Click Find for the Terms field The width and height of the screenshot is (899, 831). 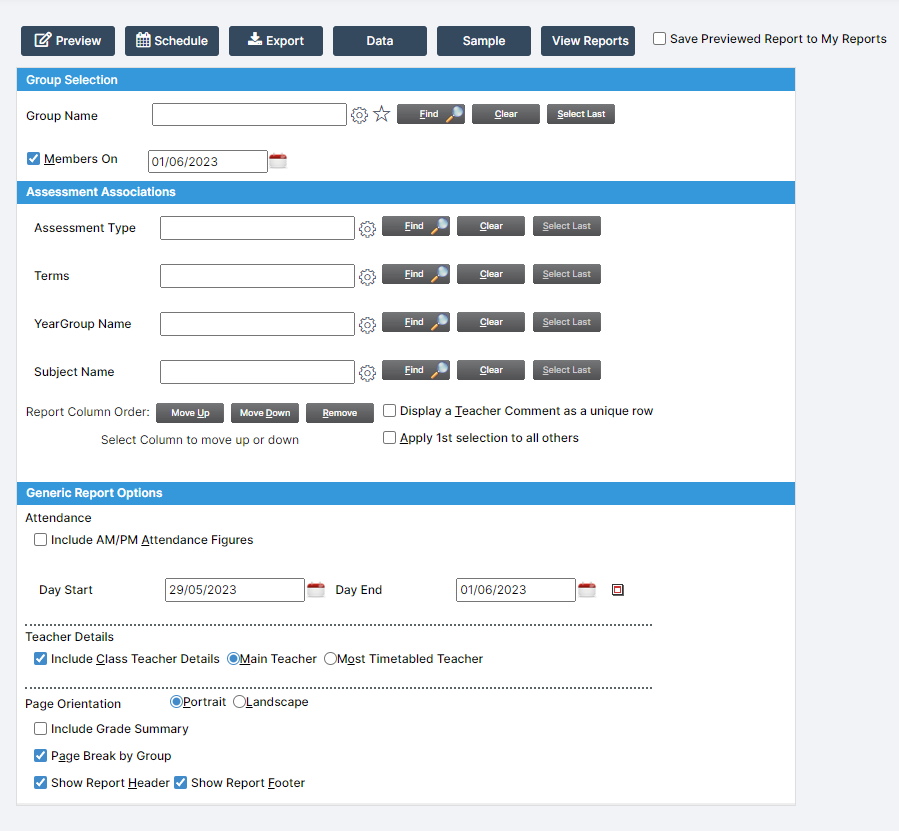pyautogui.click(x=416, y=274)
